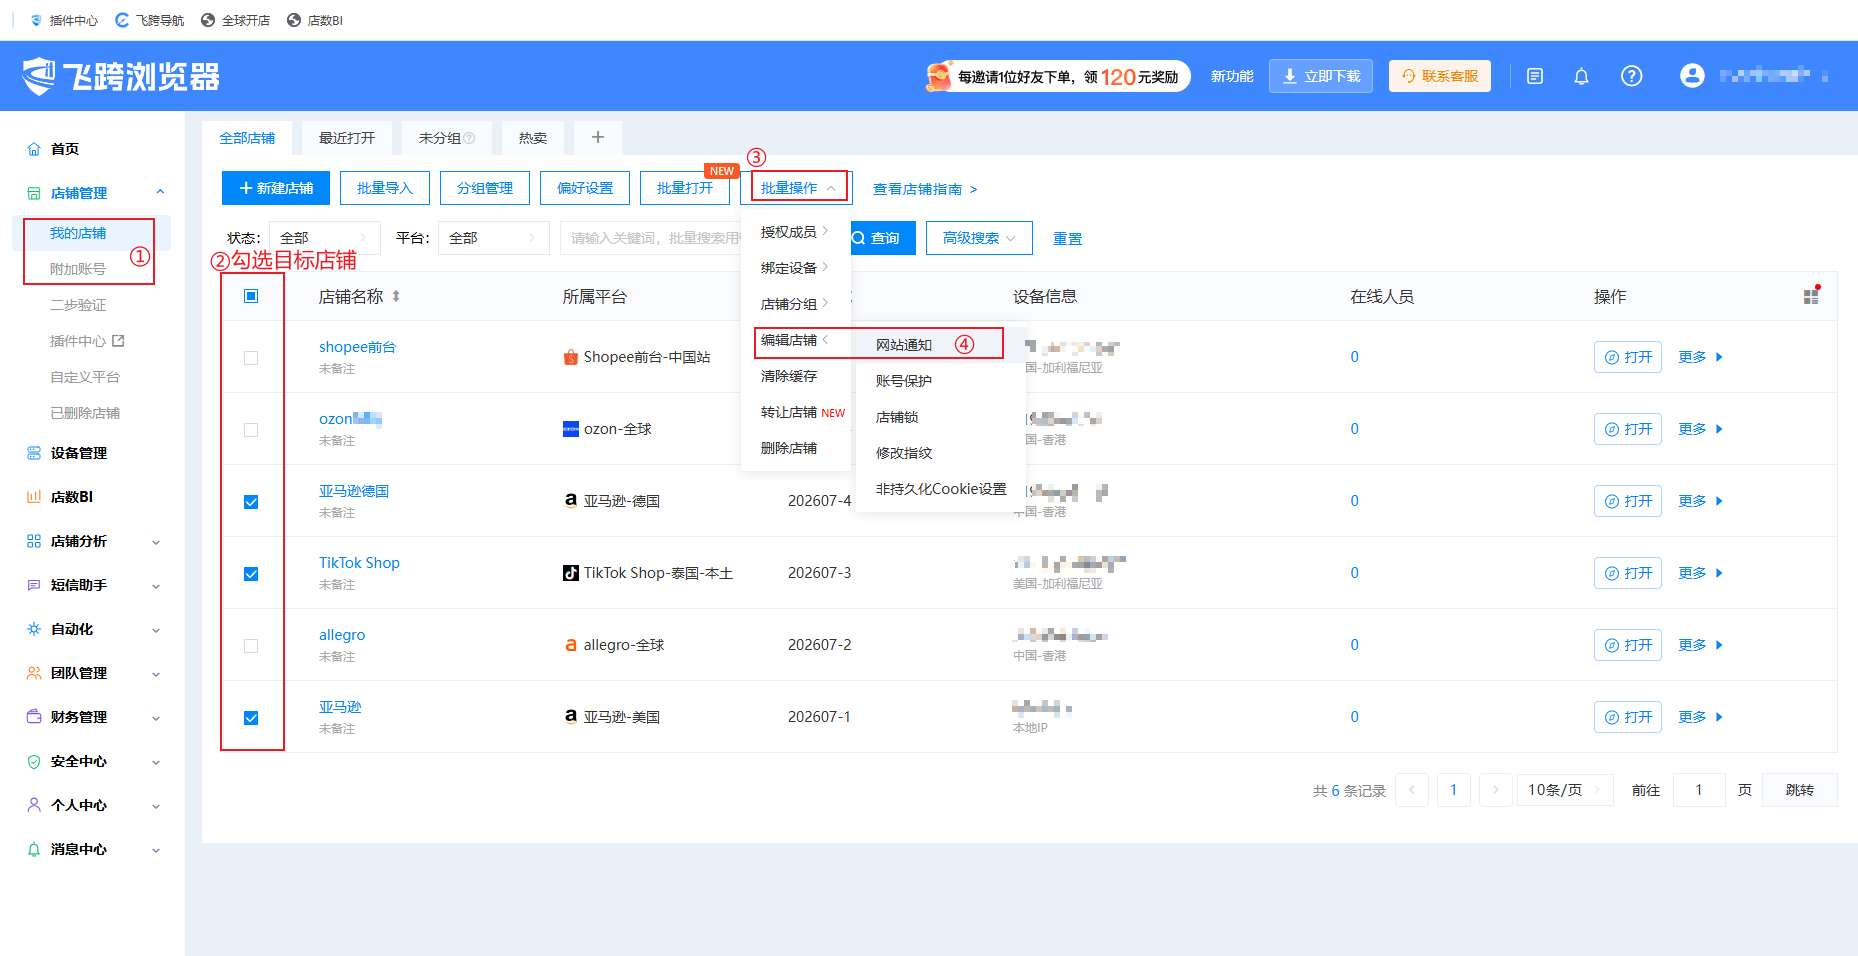Select 账号保护 in the submenu
The height and width of the screenshot is (956, 1858).
pyautogui.click(x=904, y=381)
